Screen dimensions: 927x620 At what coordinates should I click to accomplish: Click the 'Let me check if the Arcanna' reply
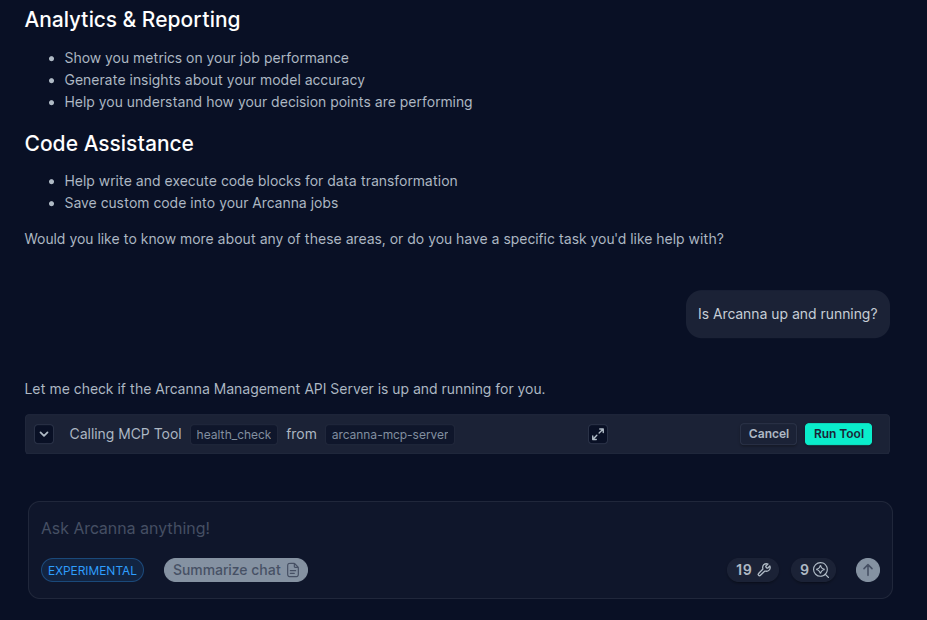pyautogui.click(x=285, y=389)
